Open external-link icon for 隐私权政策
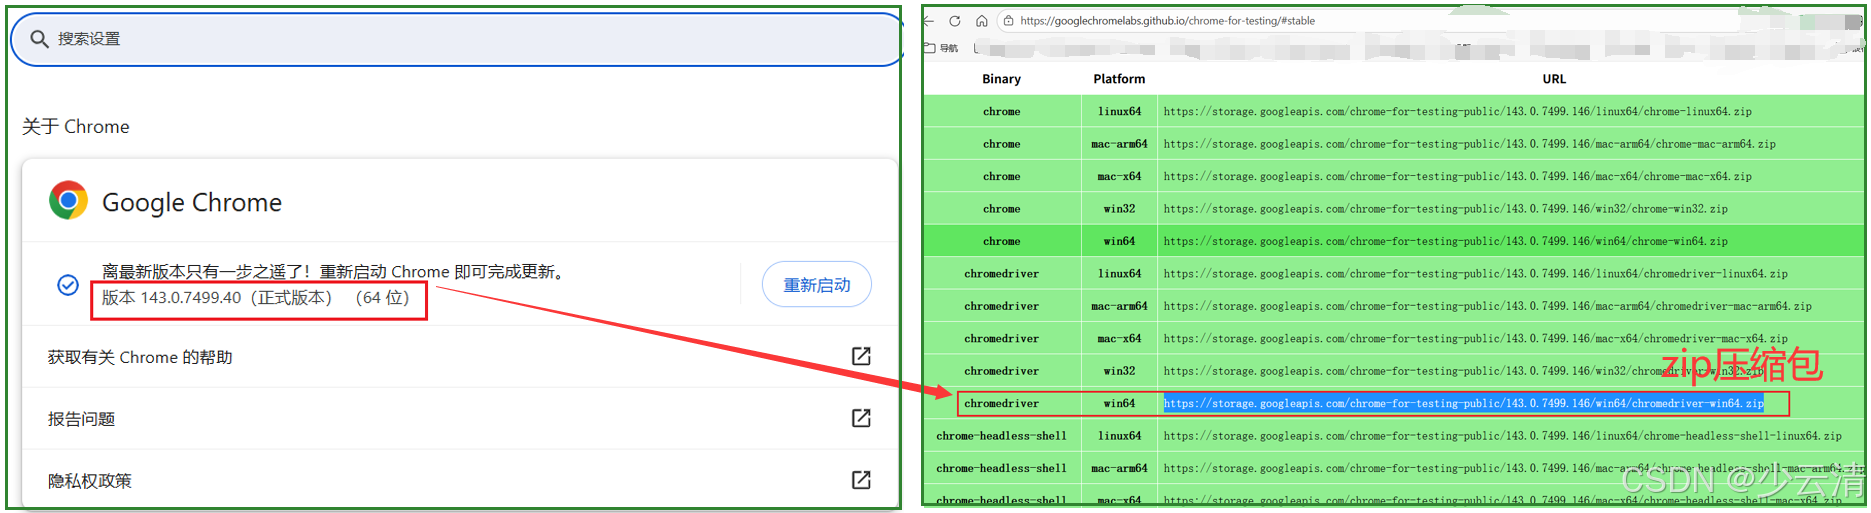 (861, 480)
